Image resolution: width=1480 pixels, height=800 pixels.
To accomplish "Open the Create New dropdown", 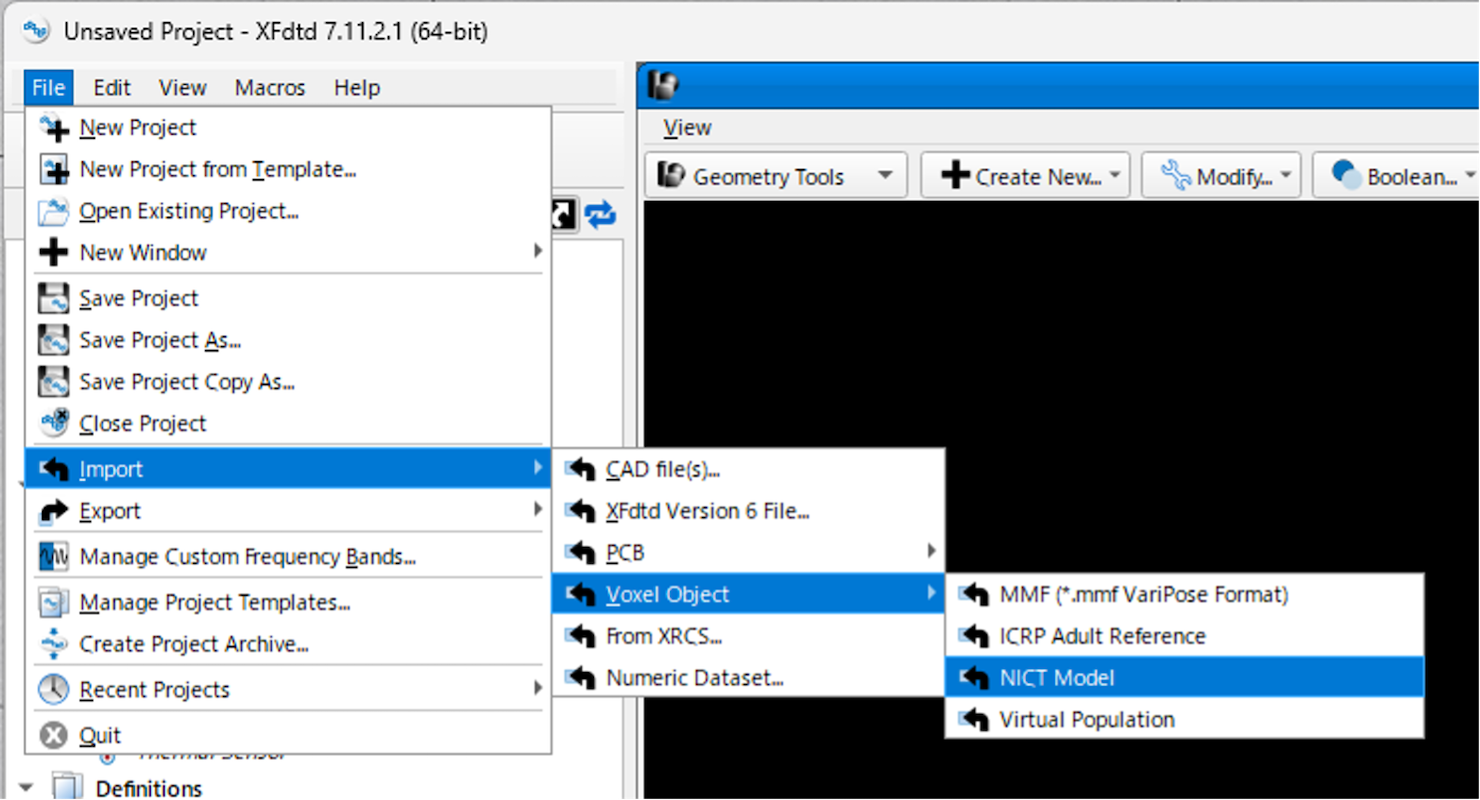I will click(1025, 177).
